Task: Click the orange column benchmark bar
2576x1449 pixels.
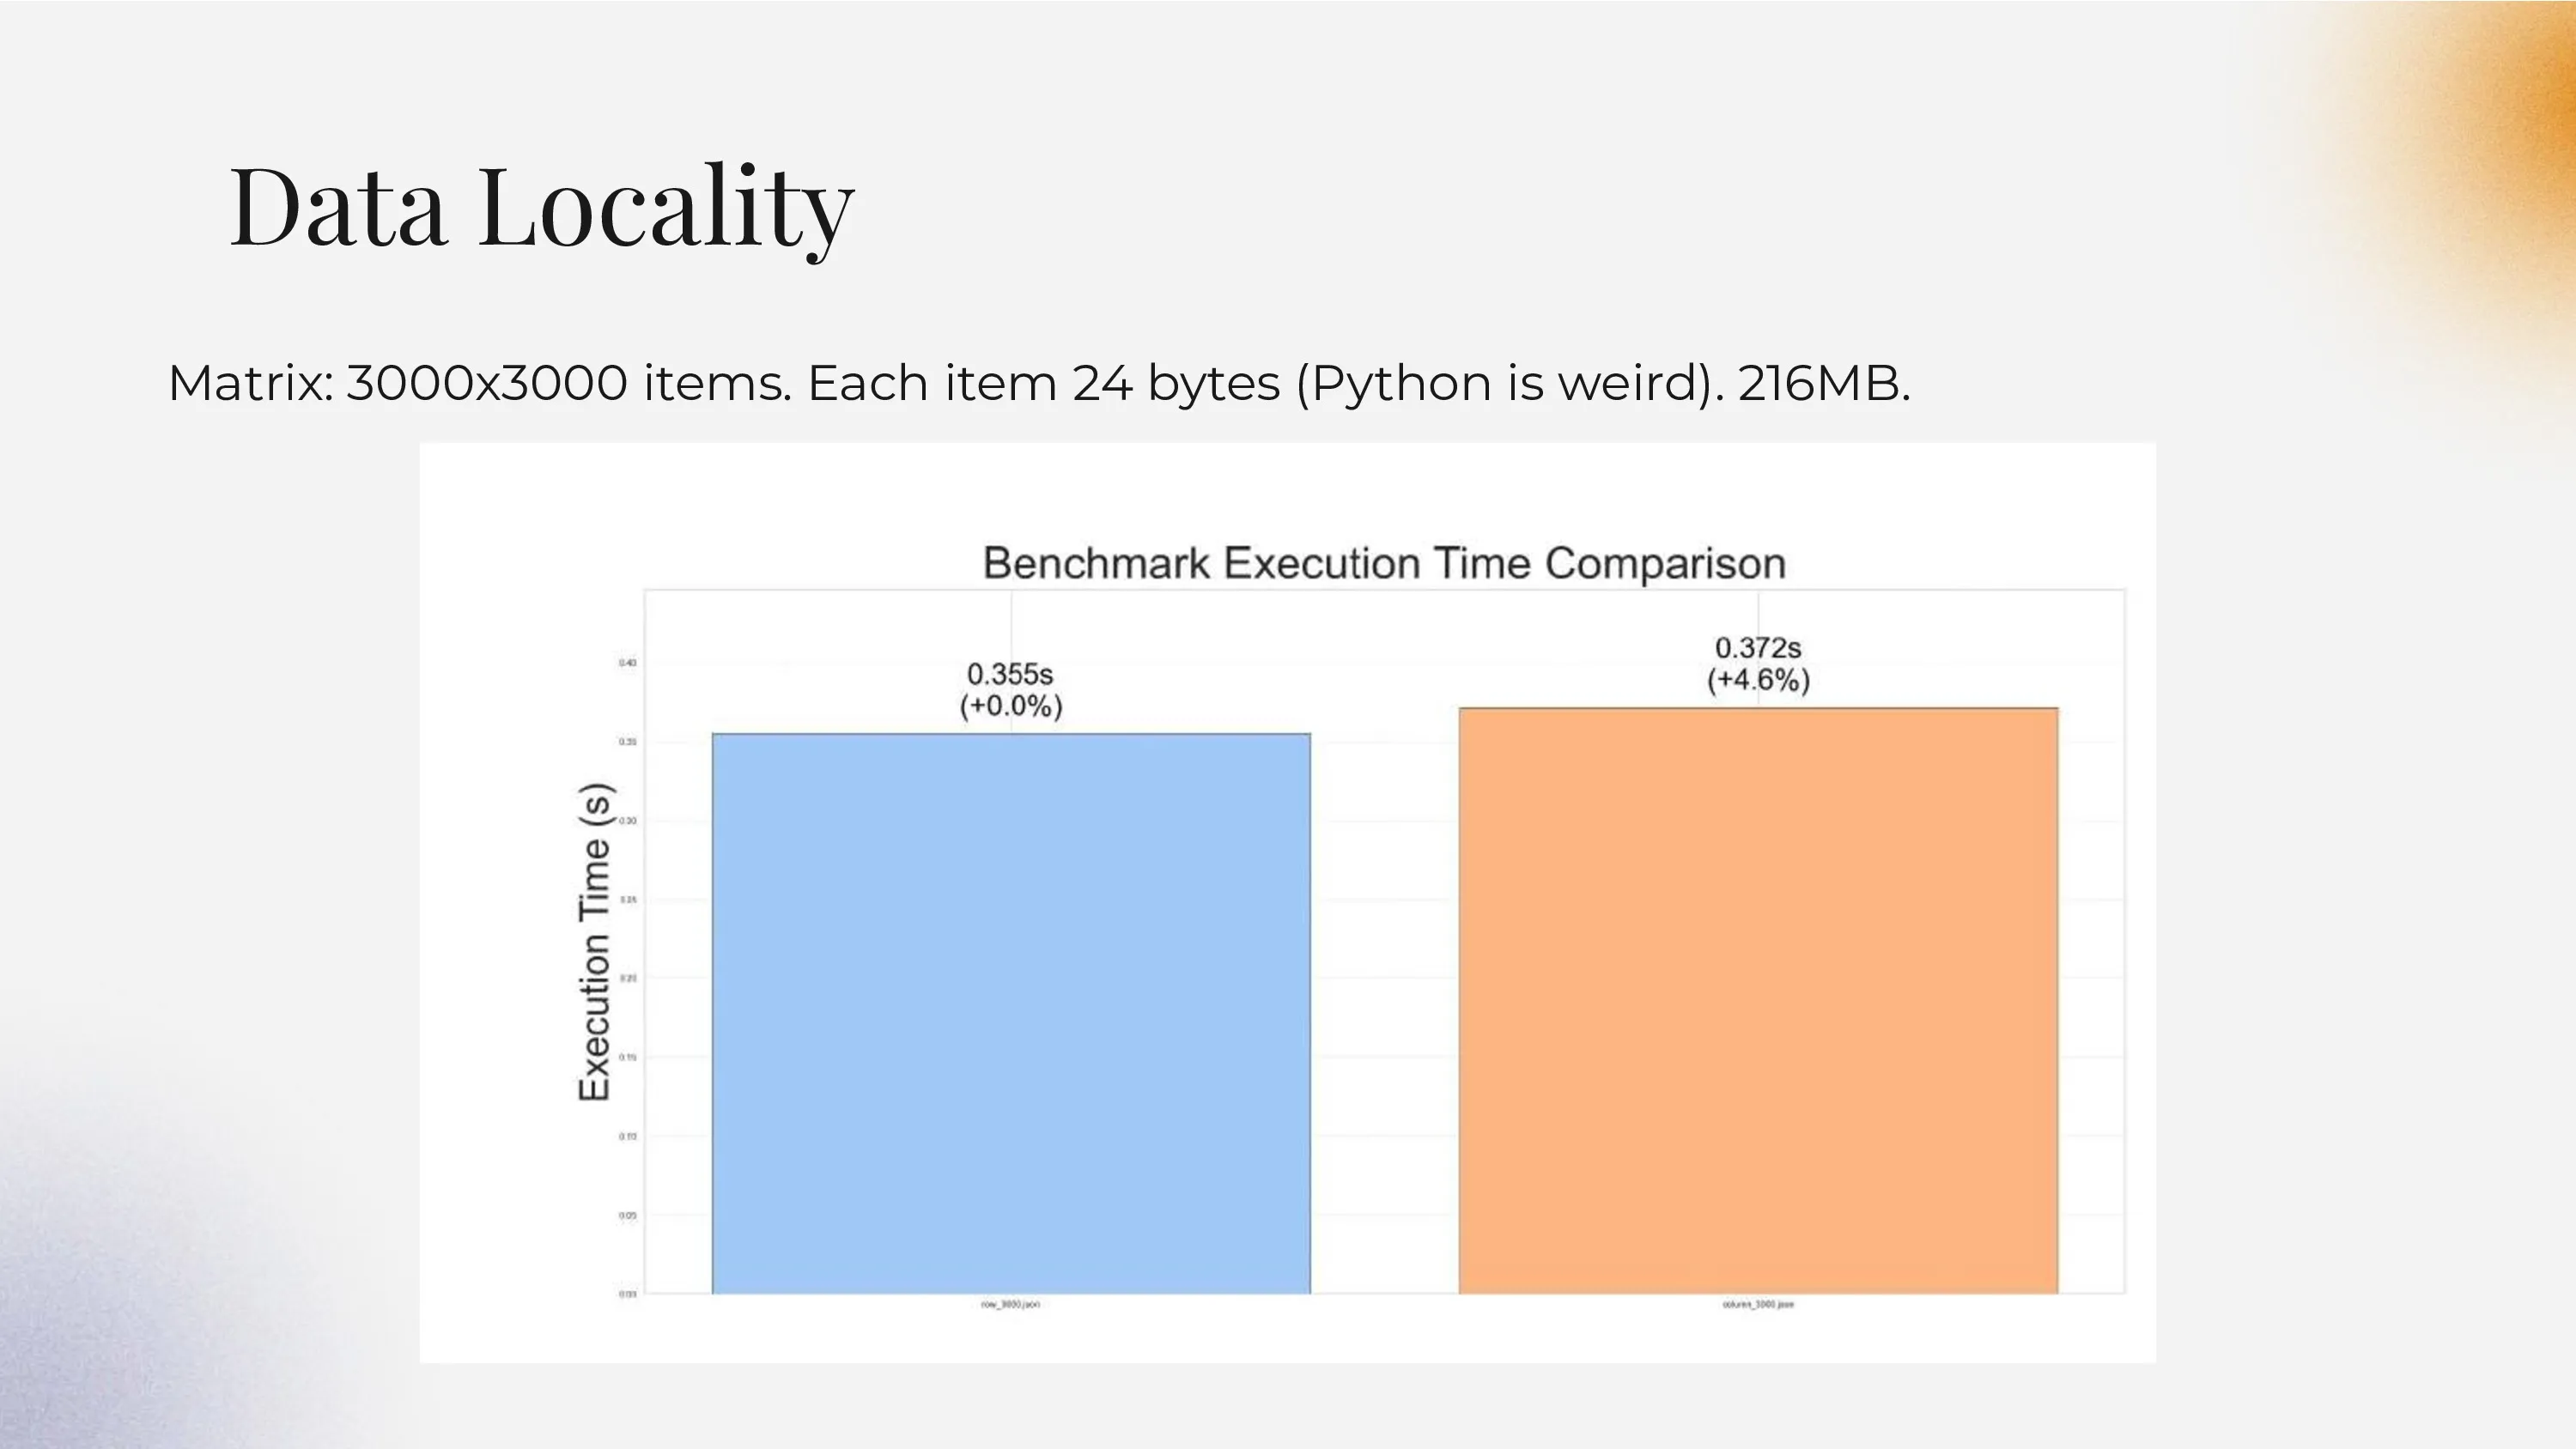Action: click(x=1758, y=1000)
